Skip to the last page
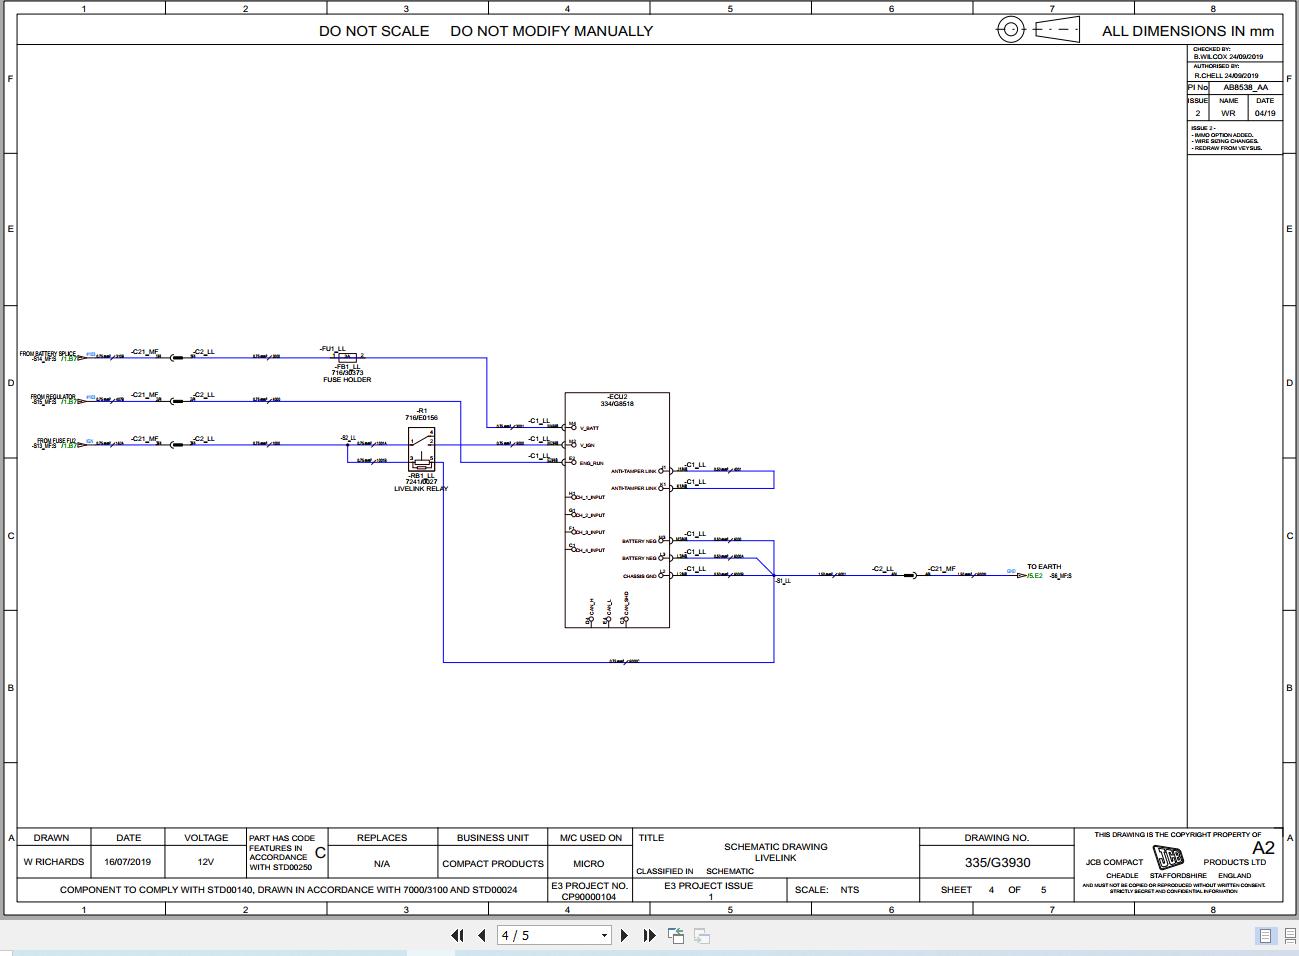 (648, 935)
